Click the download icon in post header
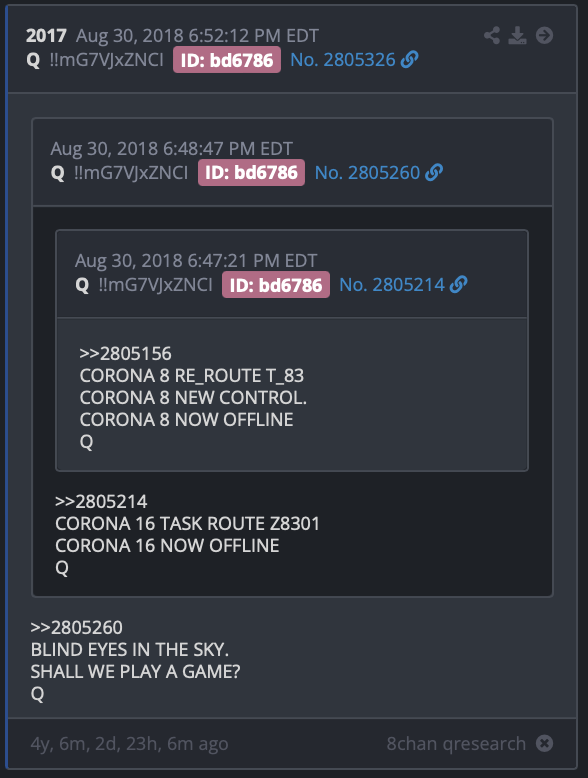588x778 pixels. tap(518, 35)
